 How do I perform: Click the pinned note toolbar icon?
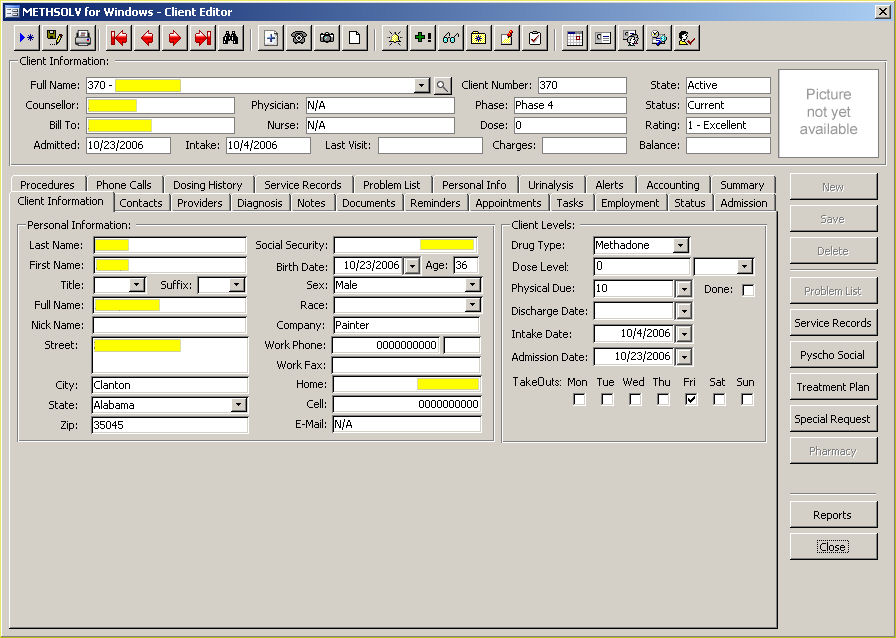(507, 38)
